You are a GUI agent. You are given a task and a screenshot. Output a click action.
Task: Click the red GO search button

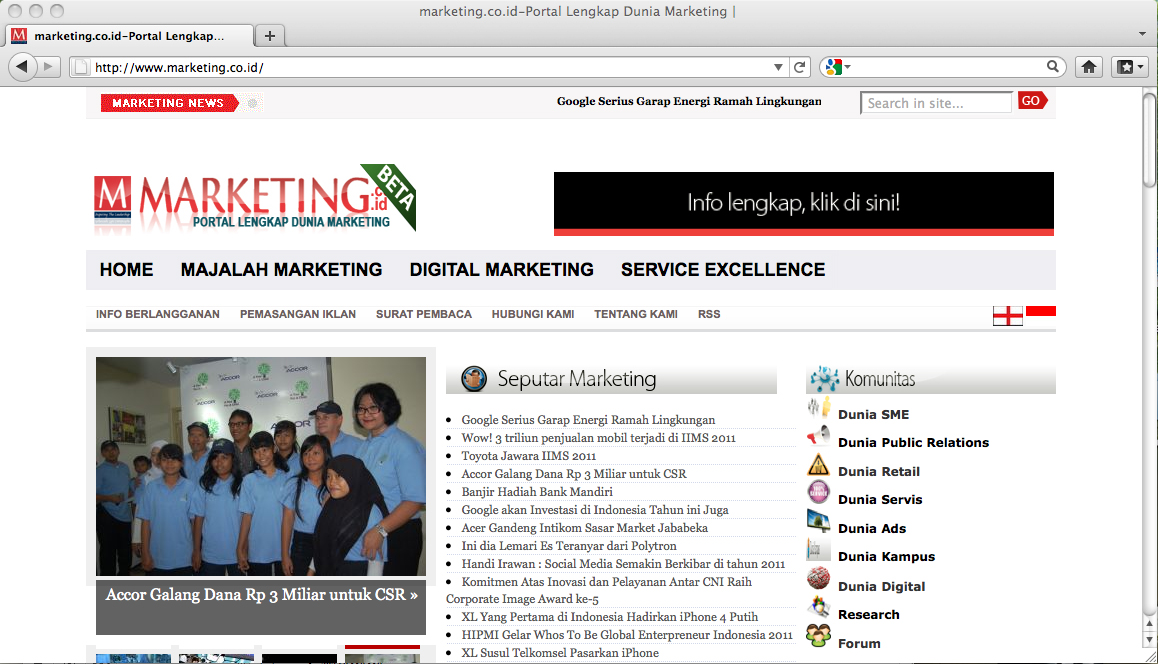1032,101
